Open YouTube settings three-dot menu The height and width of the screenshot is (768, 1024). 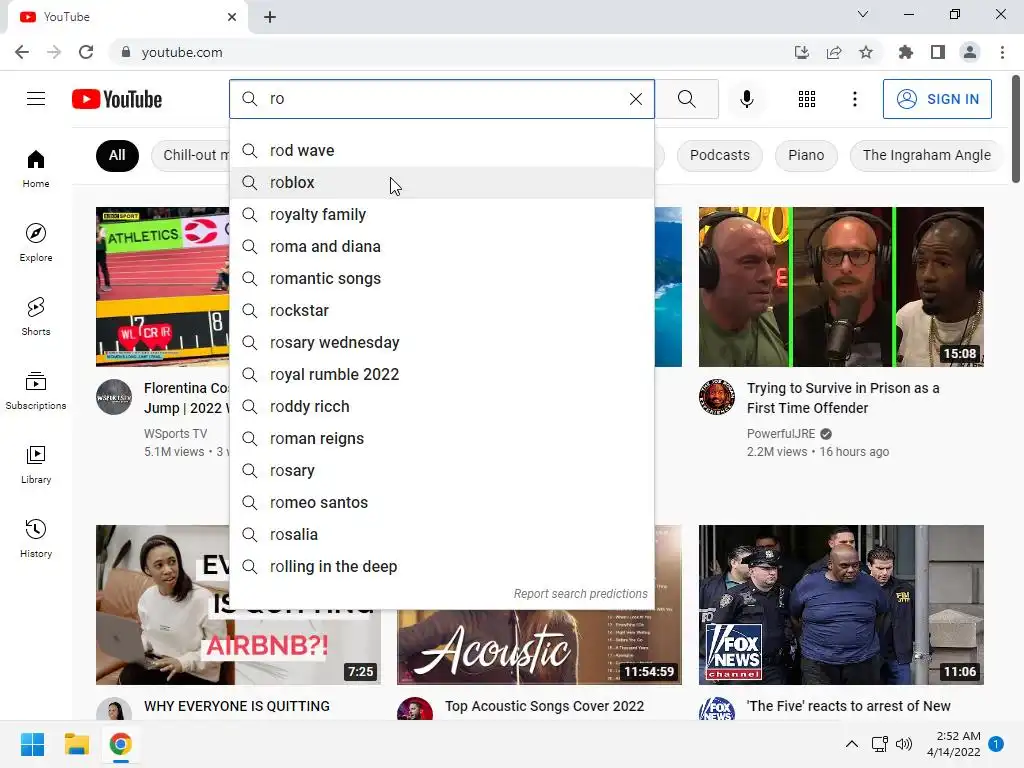854,99
